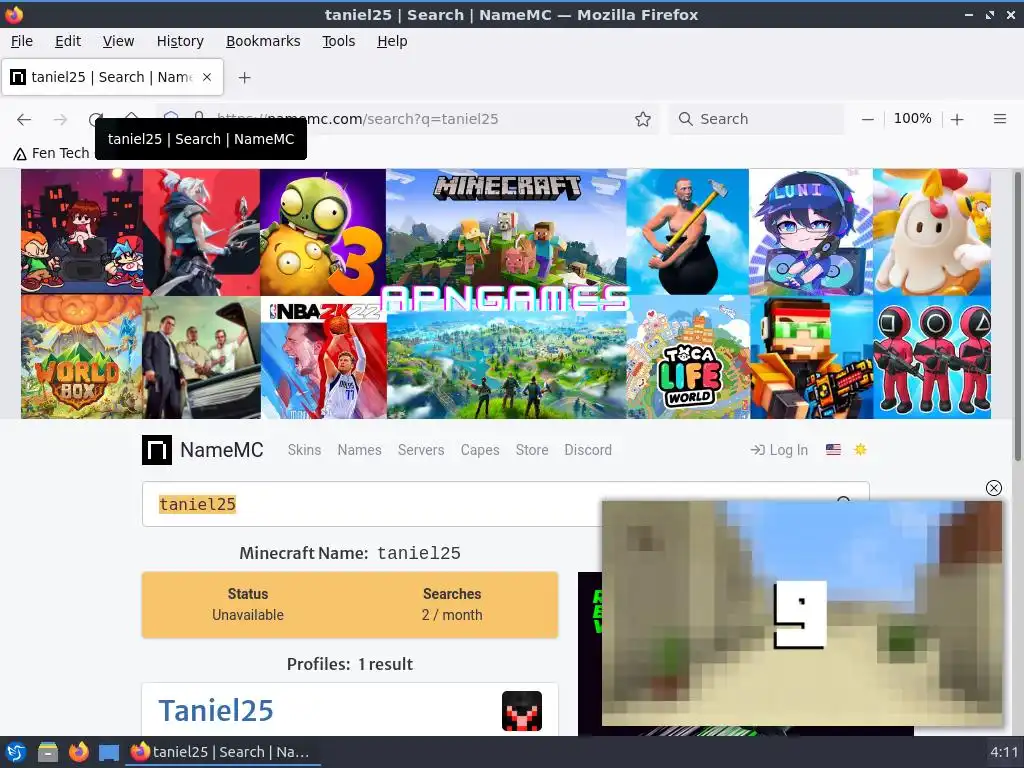Click the desktop icon in taskbar
Viewport: 1024px width, 768px height.
[109, 752]
